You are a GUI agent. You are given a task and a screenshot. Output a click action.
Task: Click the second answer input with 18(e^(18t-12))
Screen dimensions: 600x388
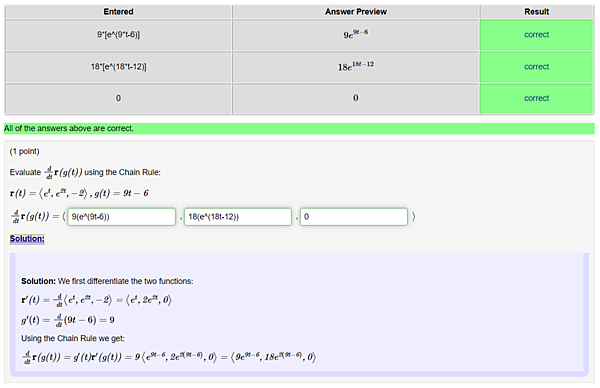click(x=238, y=217)
